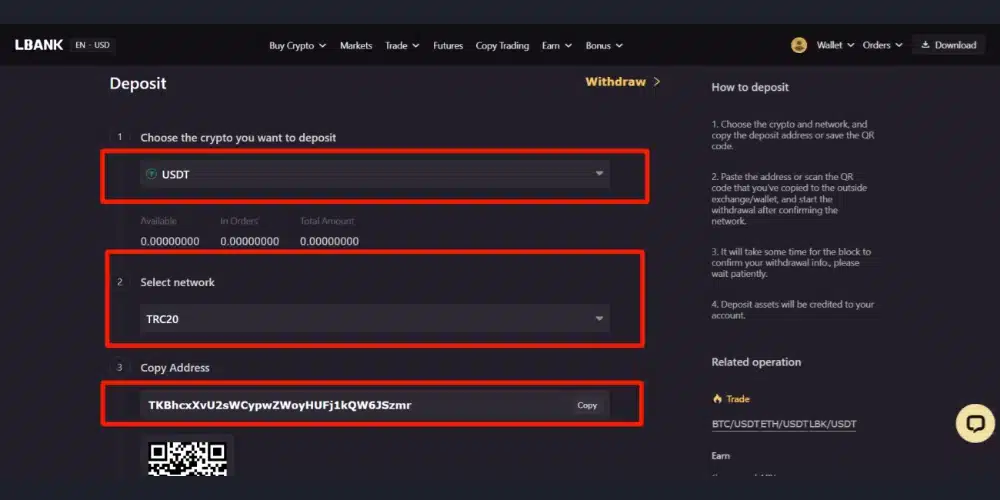1000x500 pixels.
Task: Expand the Bonus menu
Action: [x=604, y=45]
